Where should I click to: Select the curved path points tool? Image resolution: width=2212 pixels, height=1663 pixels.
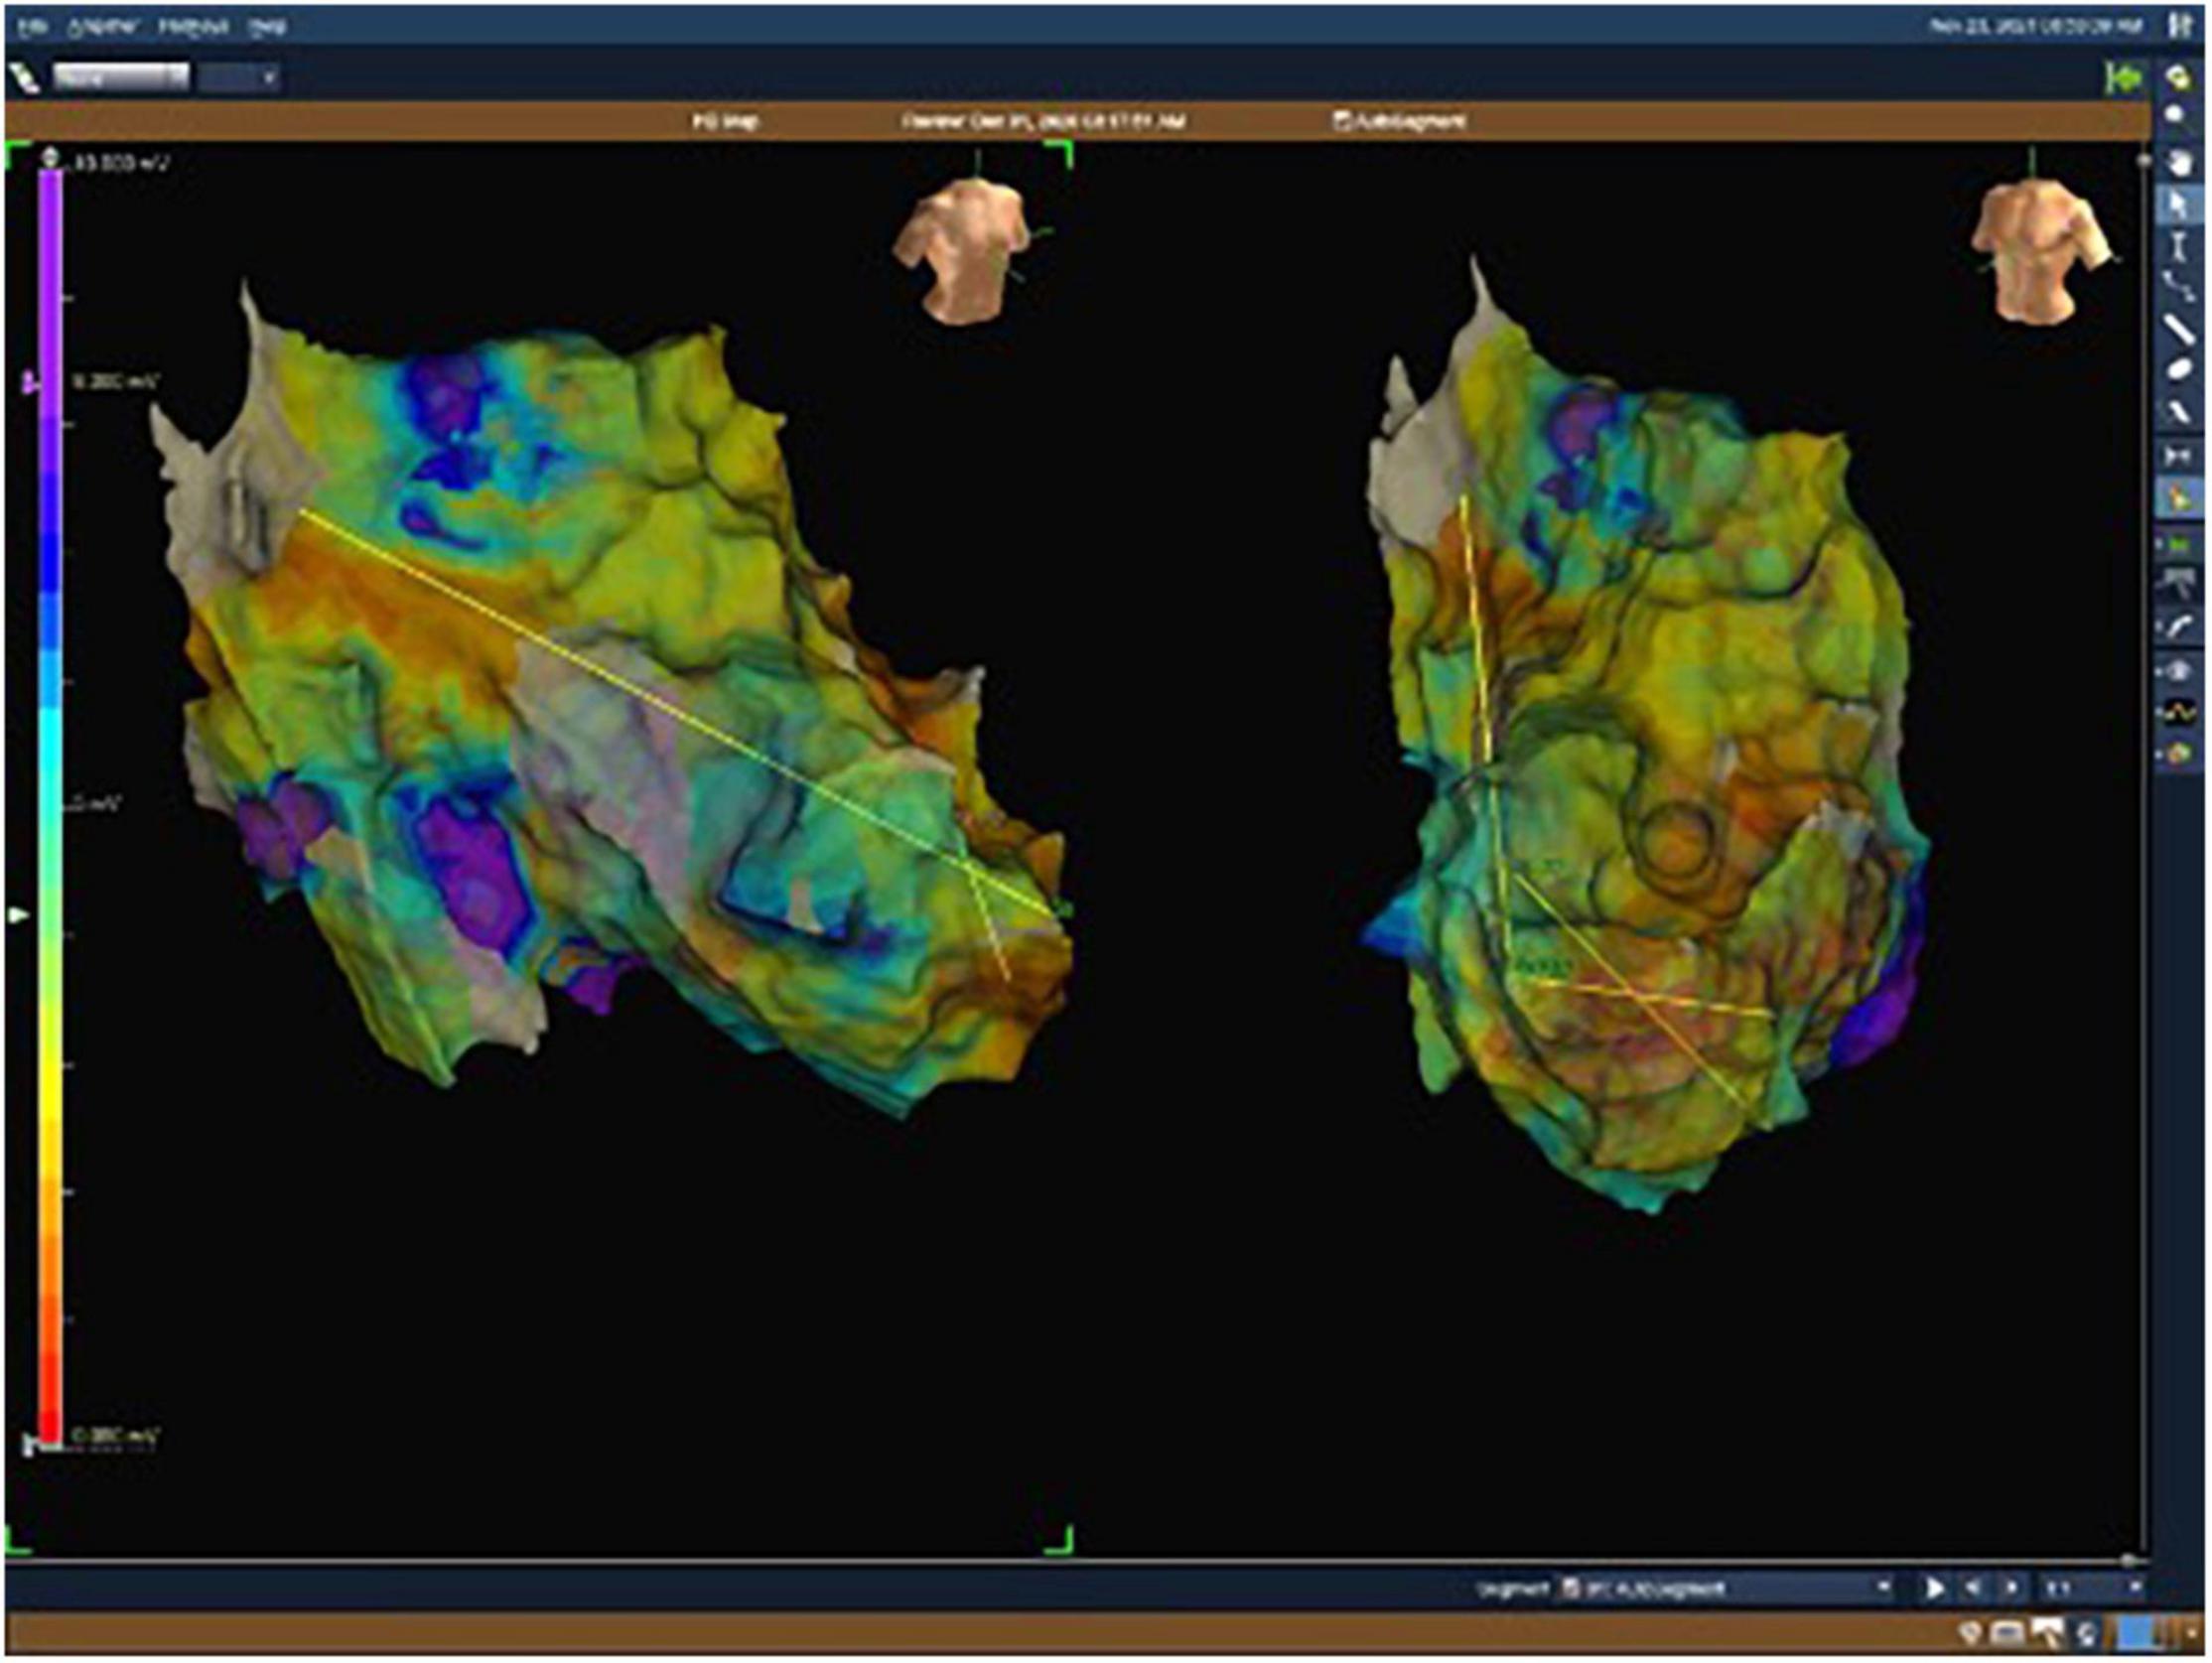2178,287
